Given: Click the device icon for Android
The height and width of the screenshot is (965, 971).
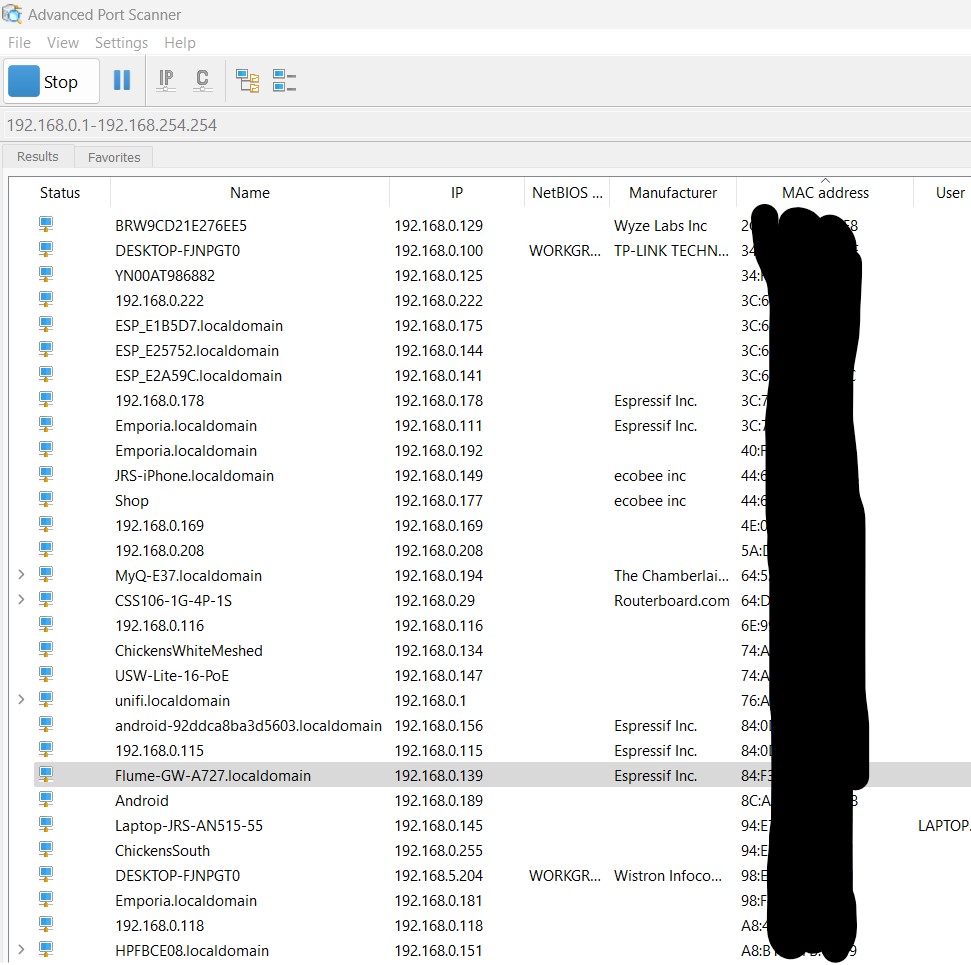Looking at the screenshot, I should (x=46, y=799).
